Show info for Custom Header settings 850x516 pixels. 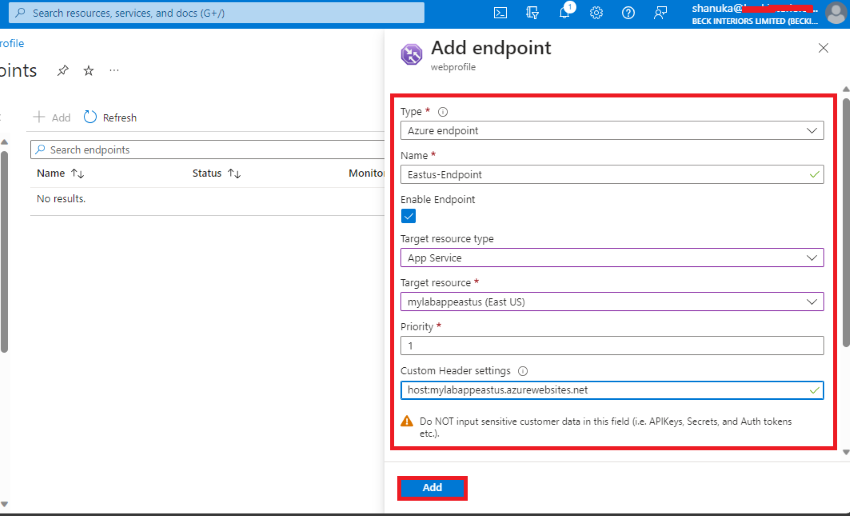[523, 371]
